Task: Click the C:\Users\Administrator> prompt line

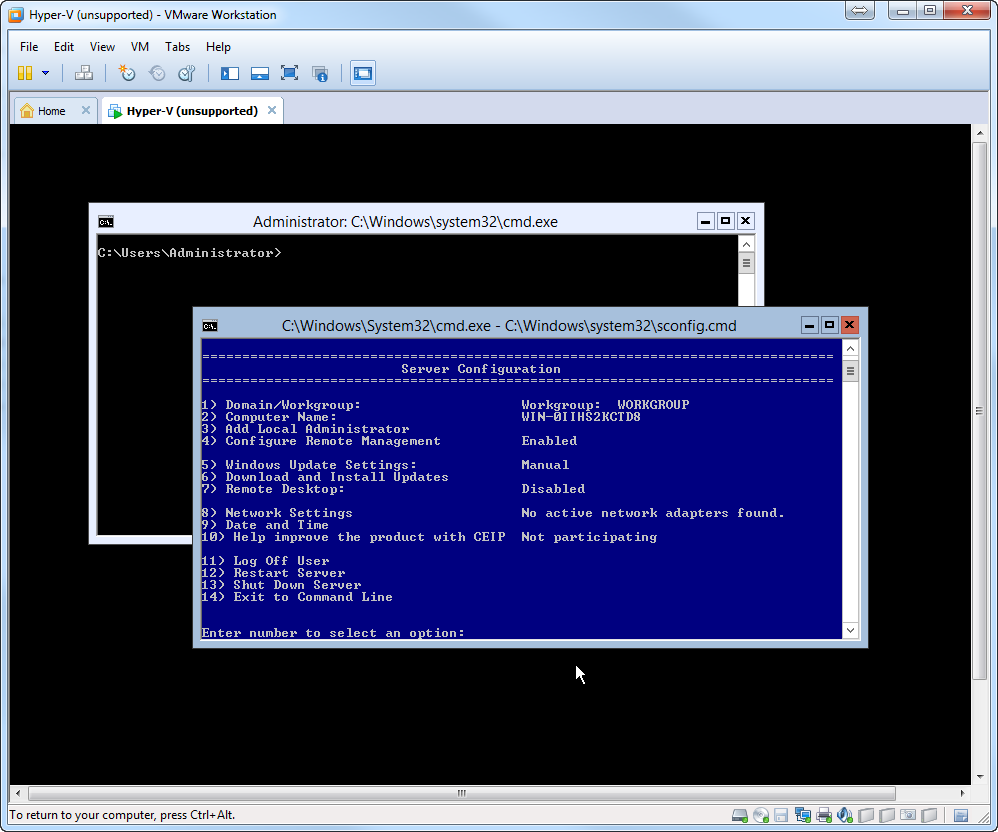Action: coord(189,253)
